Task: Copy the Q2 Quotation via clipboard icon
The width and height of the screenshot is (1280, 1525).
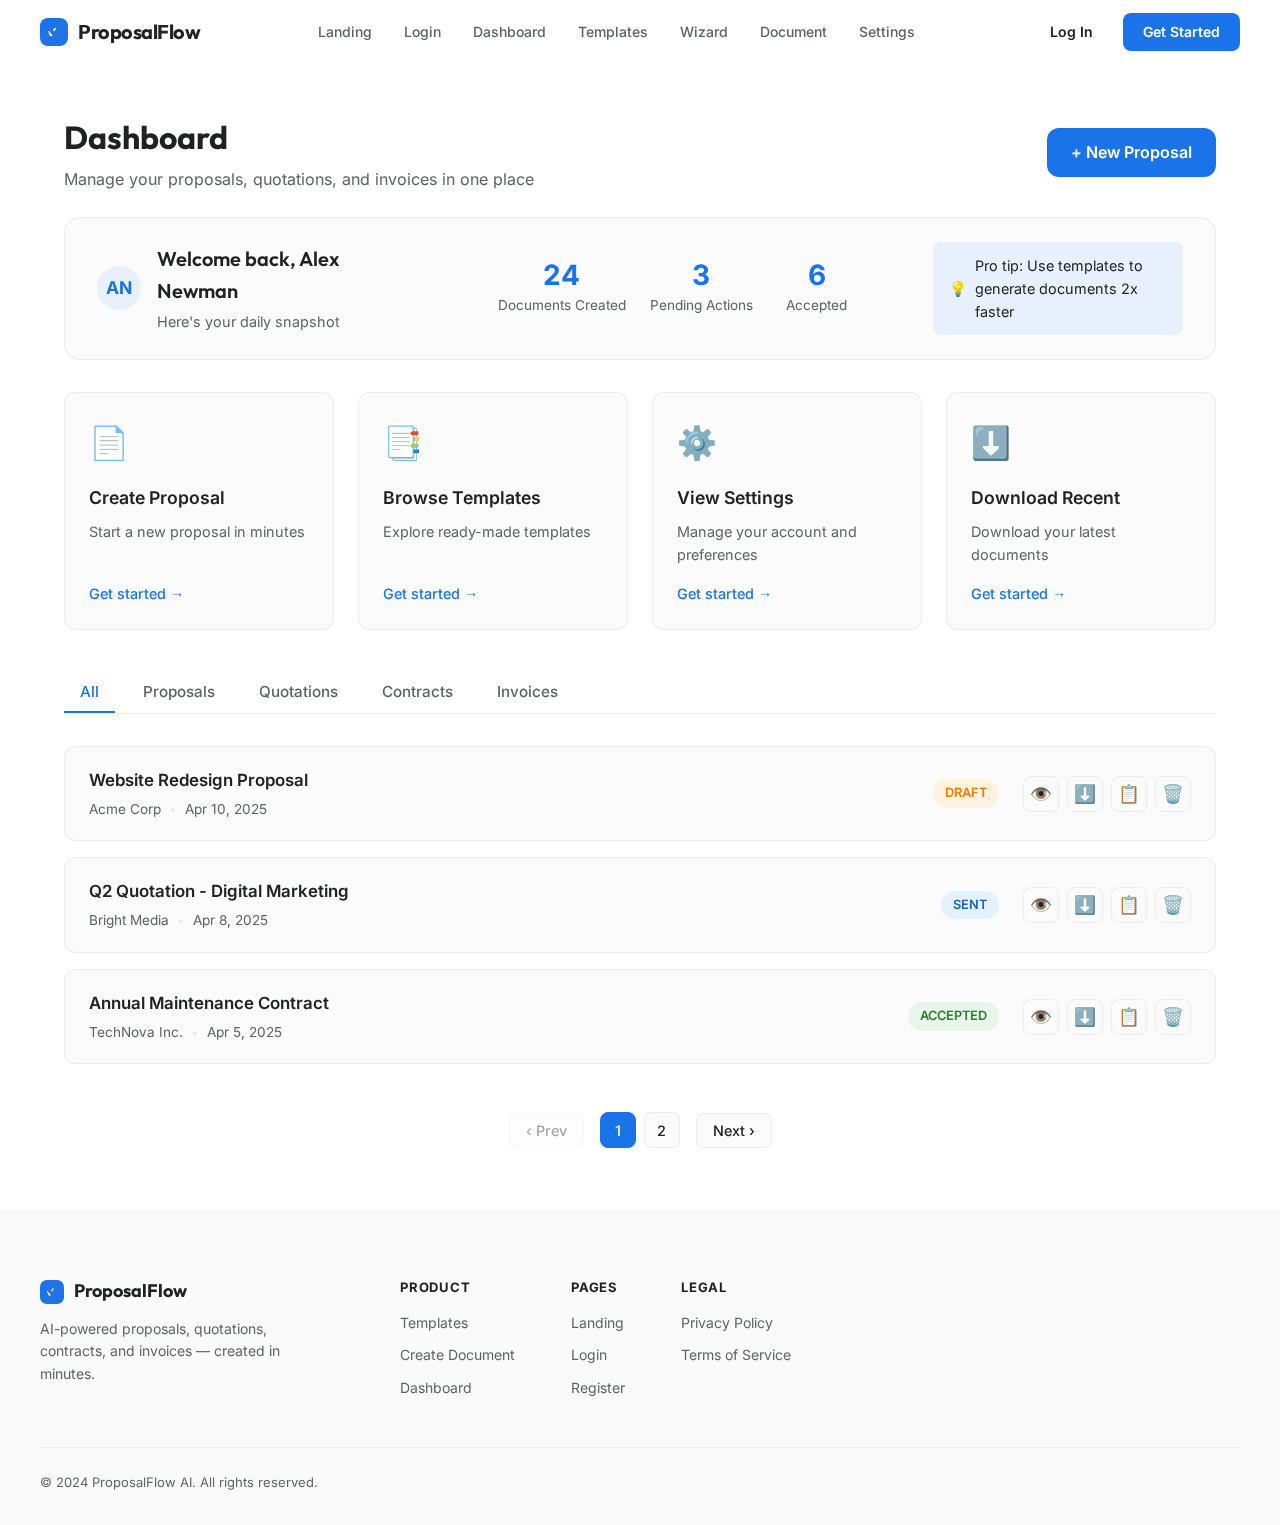Action: 1129,905
